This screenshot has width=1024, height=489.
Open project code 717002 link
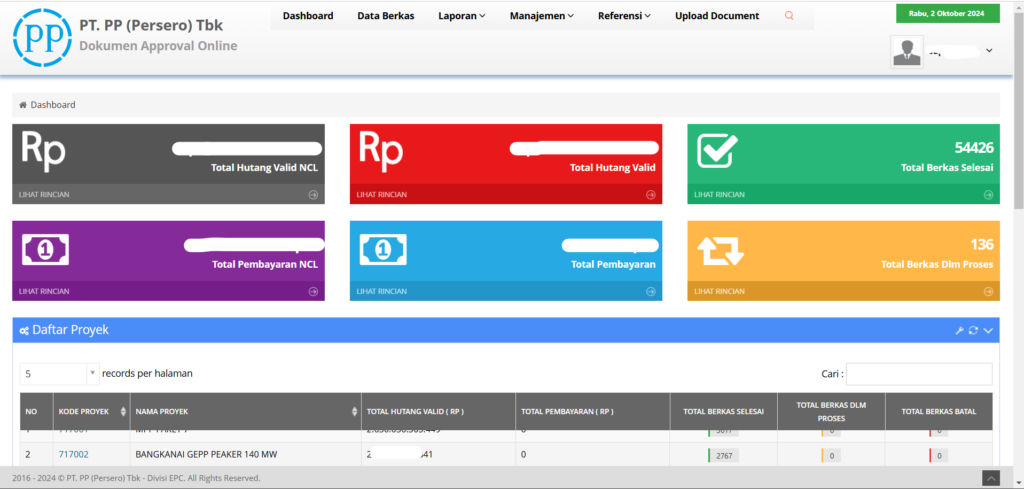pyautogui.click(x=73, y=455)
